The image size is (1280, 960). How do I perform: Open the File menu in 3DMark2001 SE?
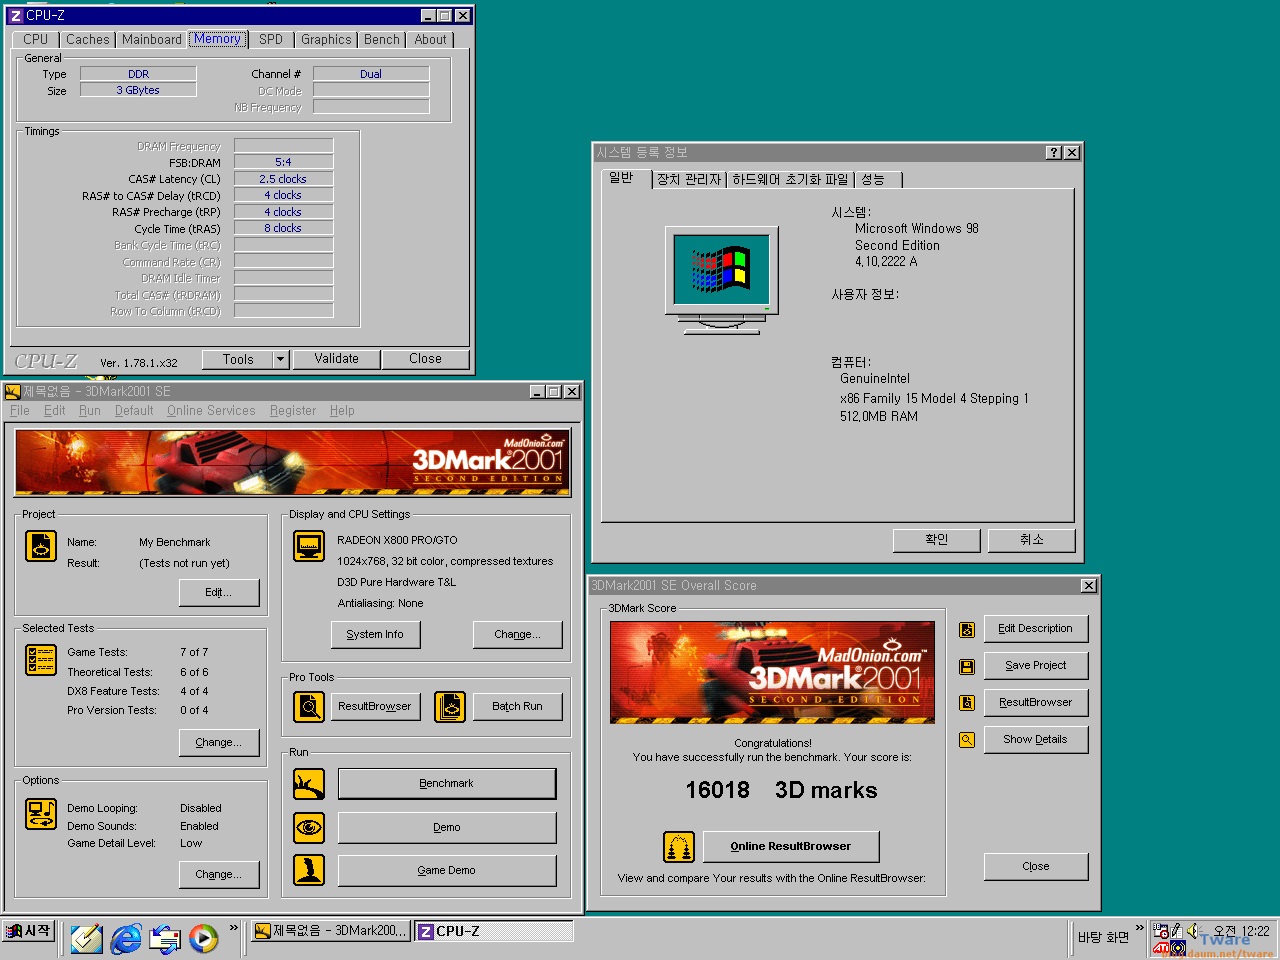20,411
